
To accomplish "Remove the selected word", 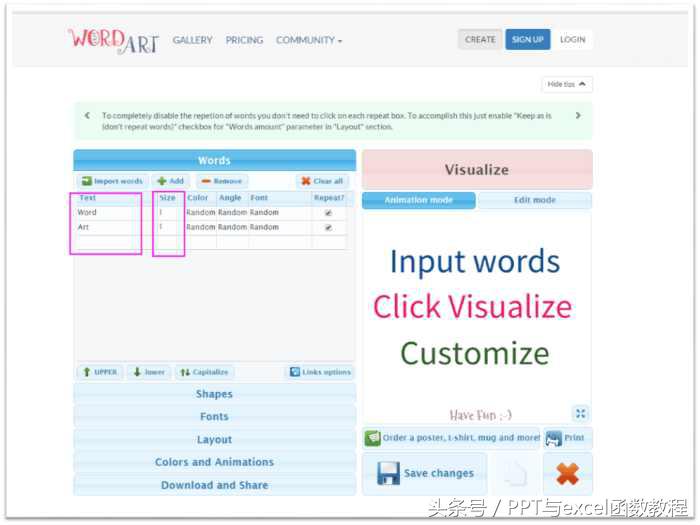I will click(221, 181).
